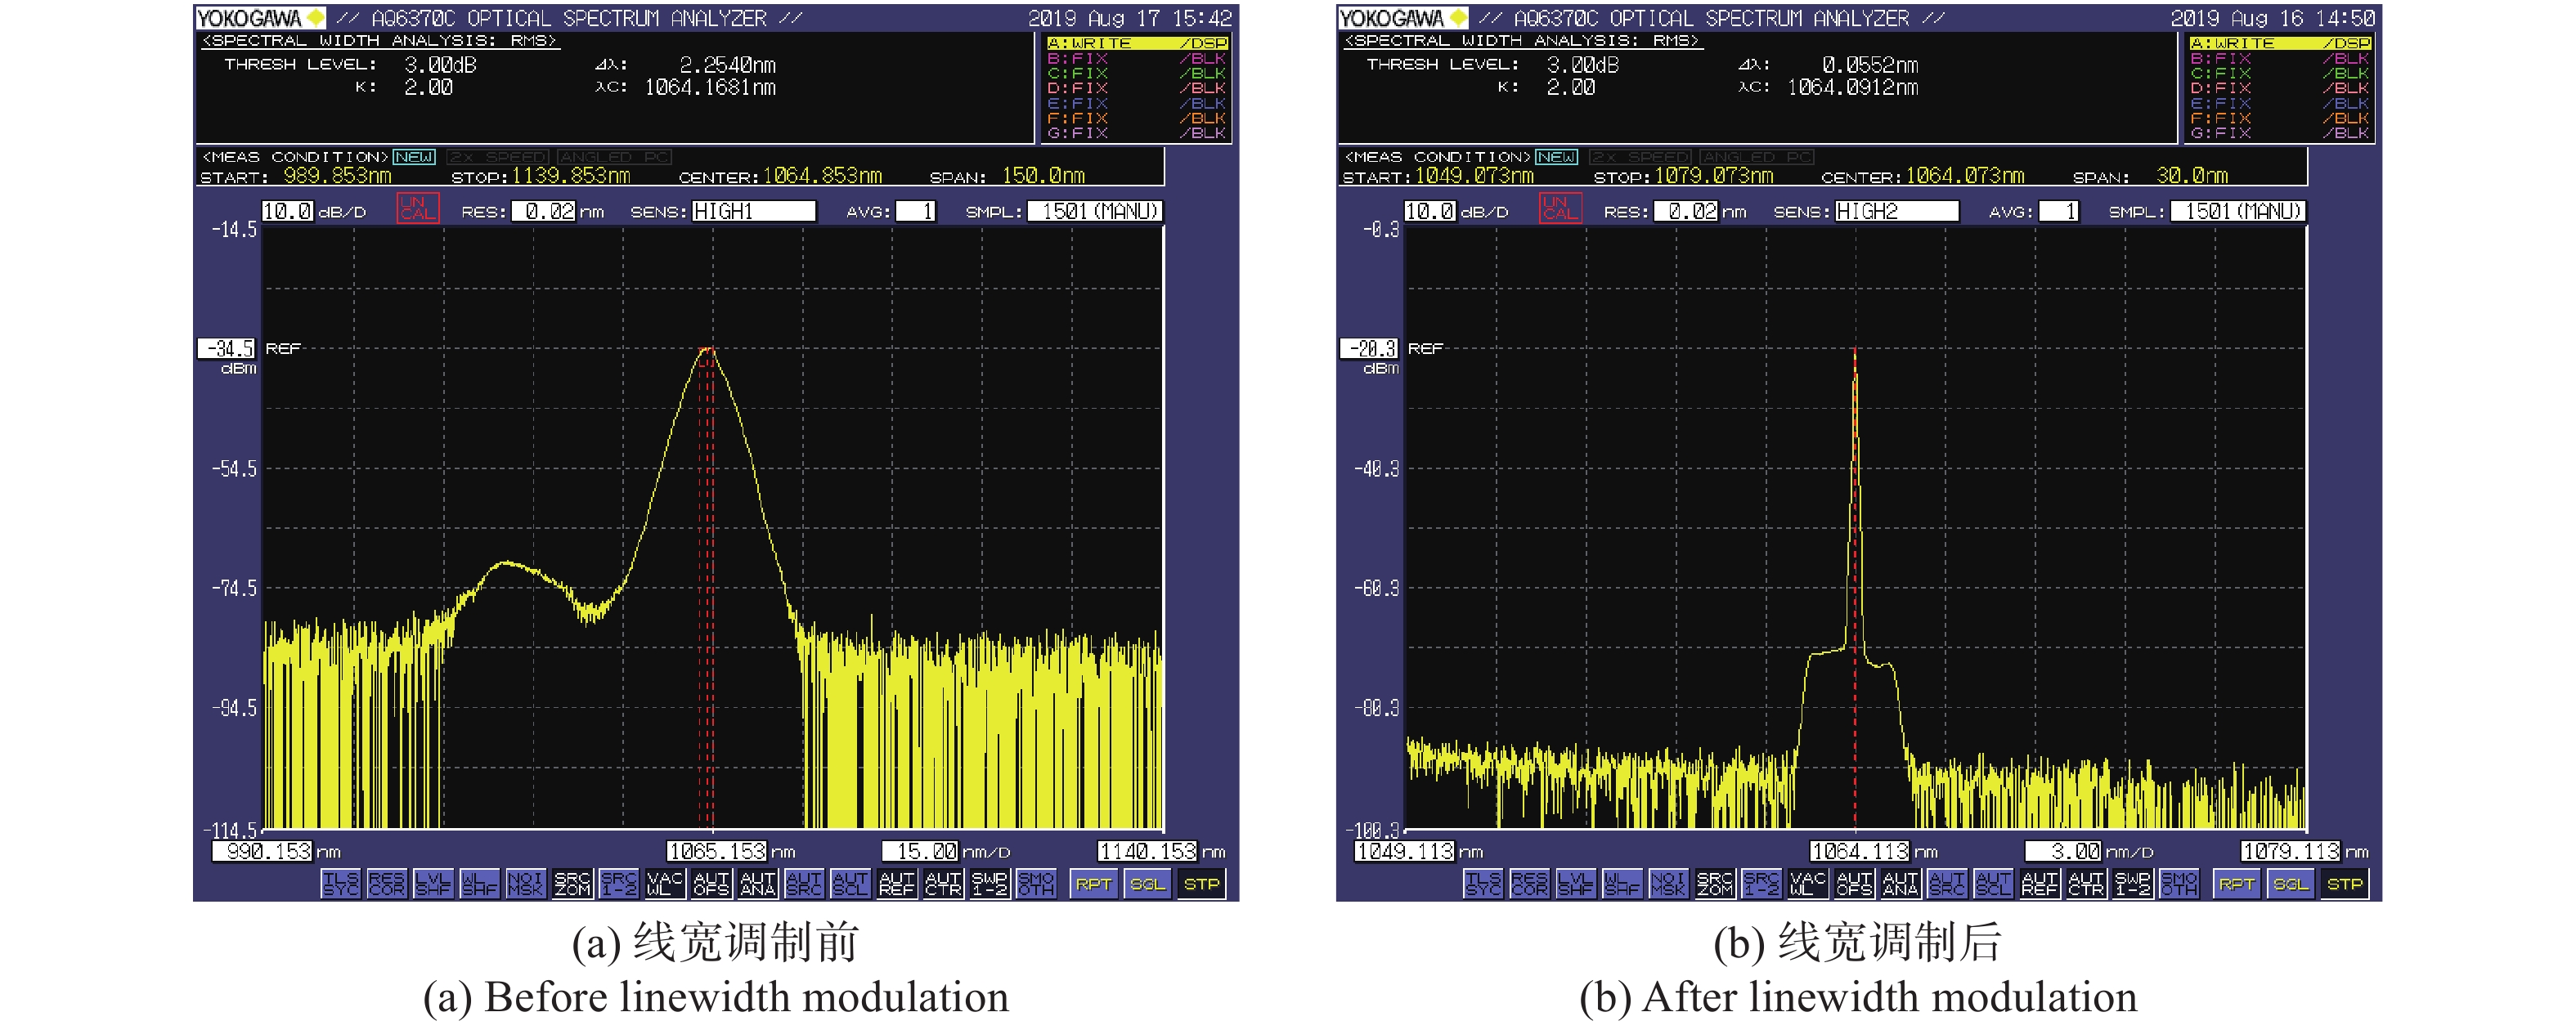Click SWP 1-2 indicator in right analyzer

point(2132,884)
